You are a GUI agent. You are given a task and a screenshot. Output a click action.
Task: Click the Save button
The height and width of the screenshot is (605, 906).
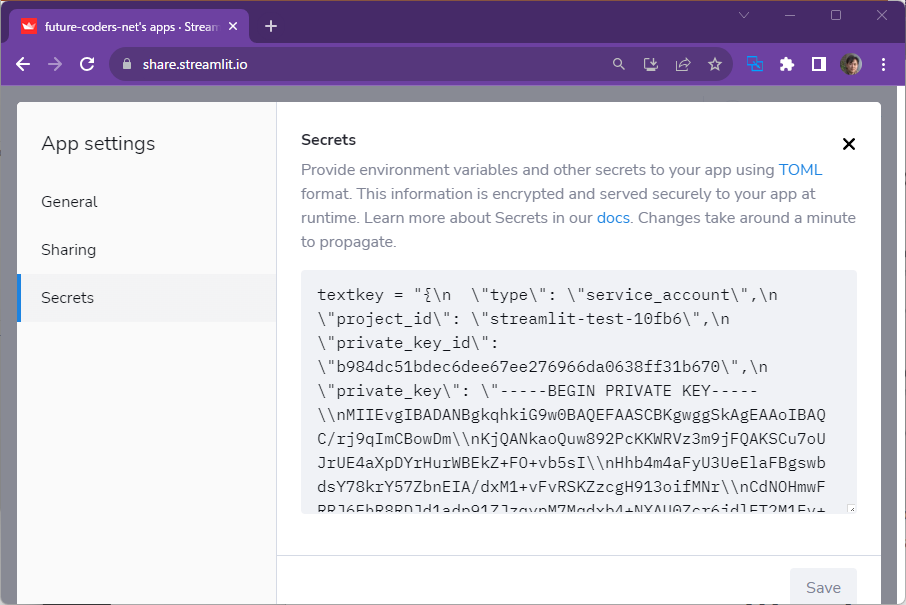[823, 587]
